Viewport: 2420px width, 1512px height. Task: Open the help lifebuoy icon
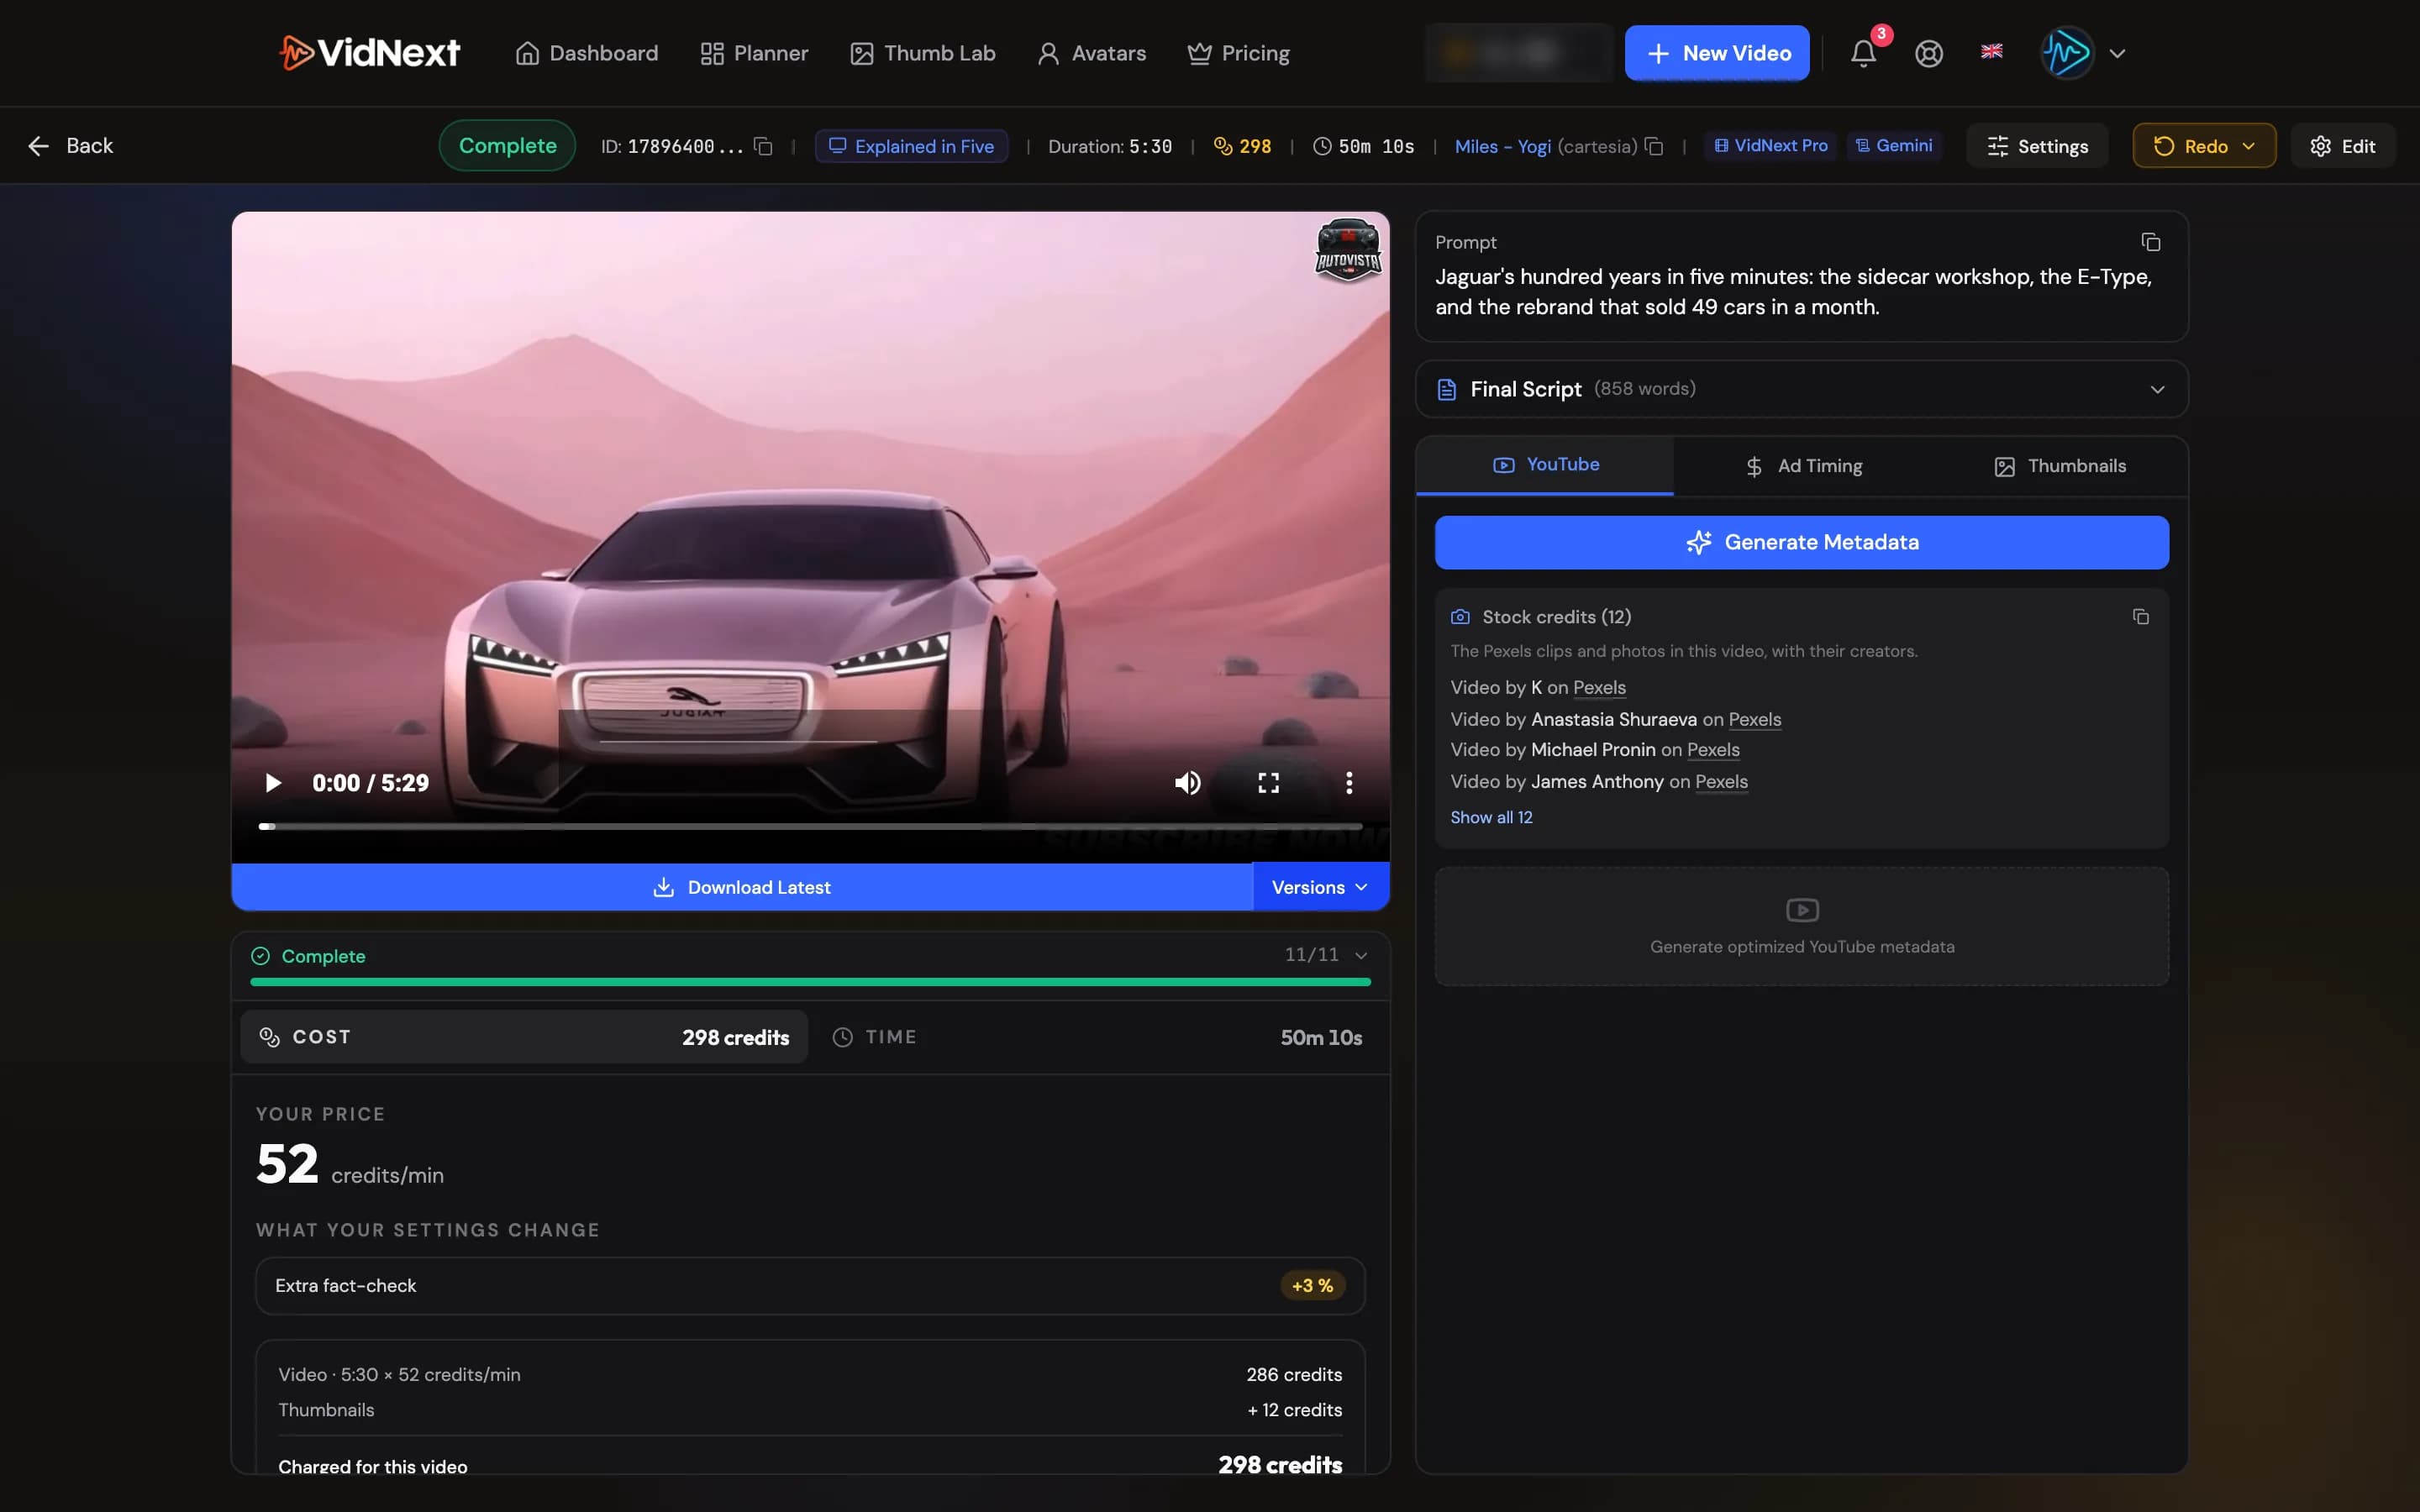1929,53
